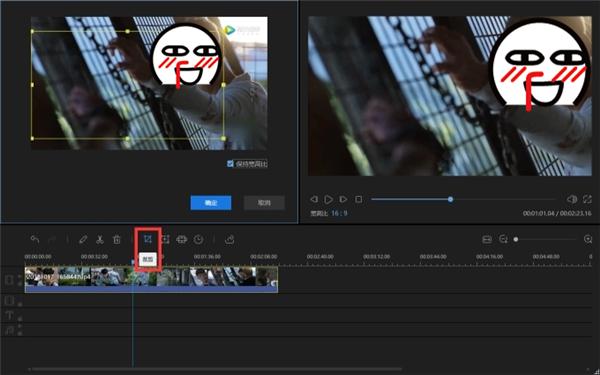Viewport: 600px width, 375px height.
Task: Toggle the keep aspect ratio checkbox
Action: [x=230, y=164]
